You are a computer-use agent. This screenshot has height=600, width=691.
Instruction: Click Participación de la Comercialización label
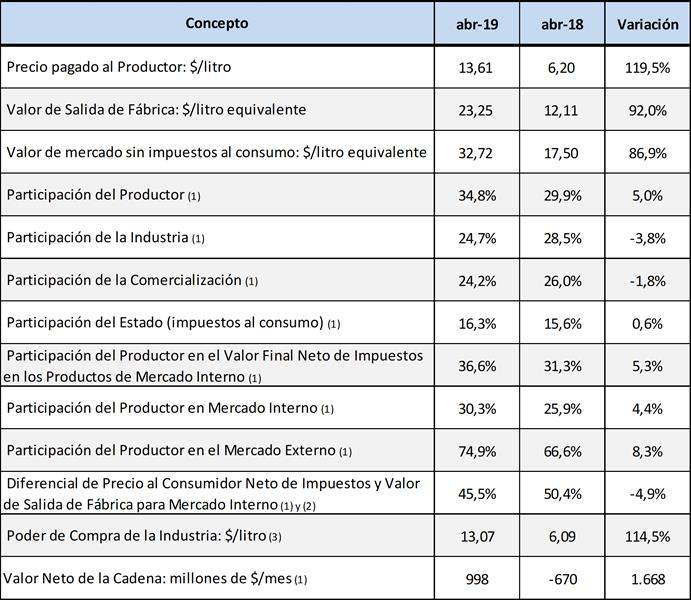(125, 281)
